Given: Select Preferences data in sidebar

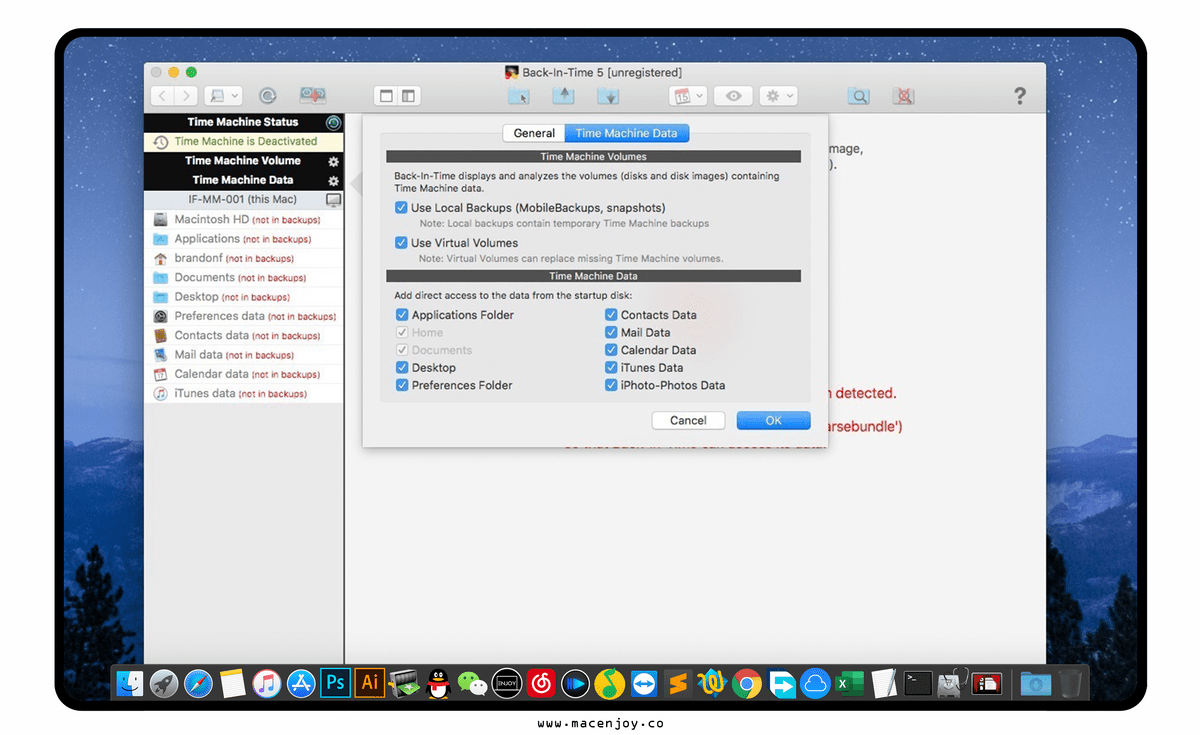Looking at the screenshot, I should tap(244, 316).
